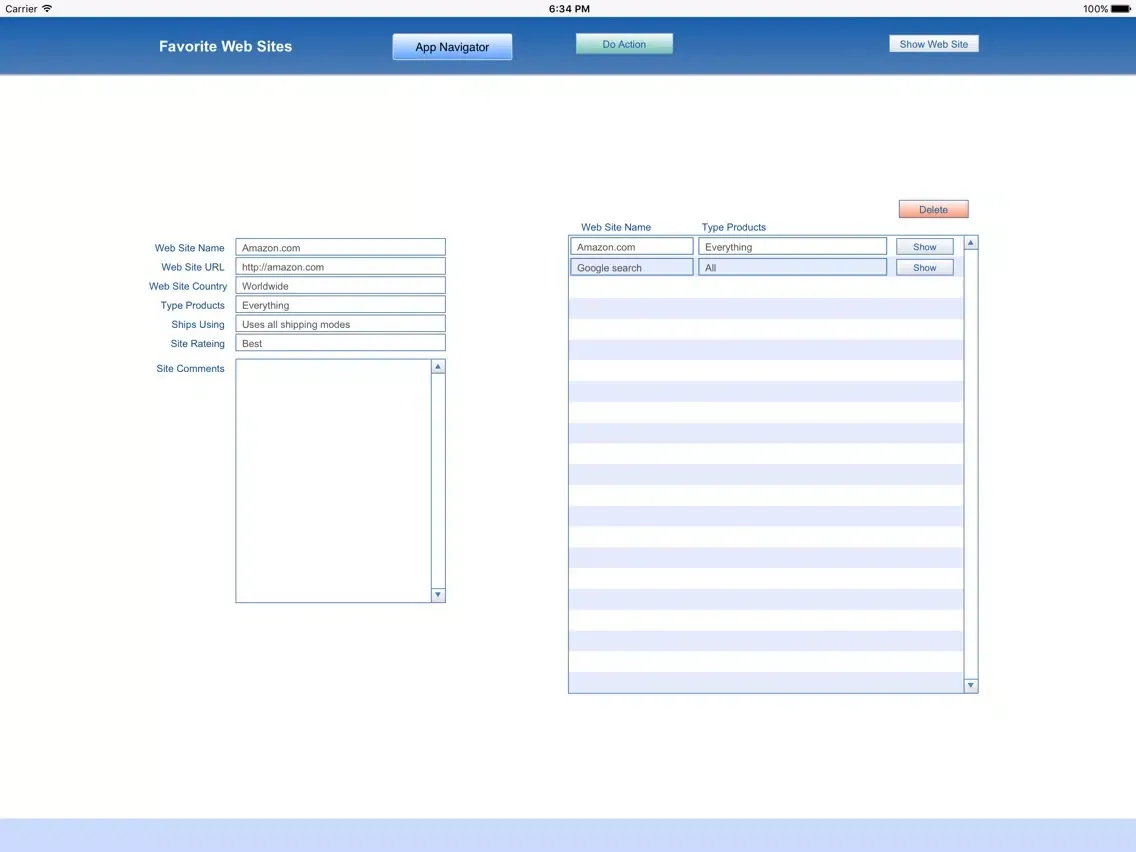Click the App Navigator button

452,47
